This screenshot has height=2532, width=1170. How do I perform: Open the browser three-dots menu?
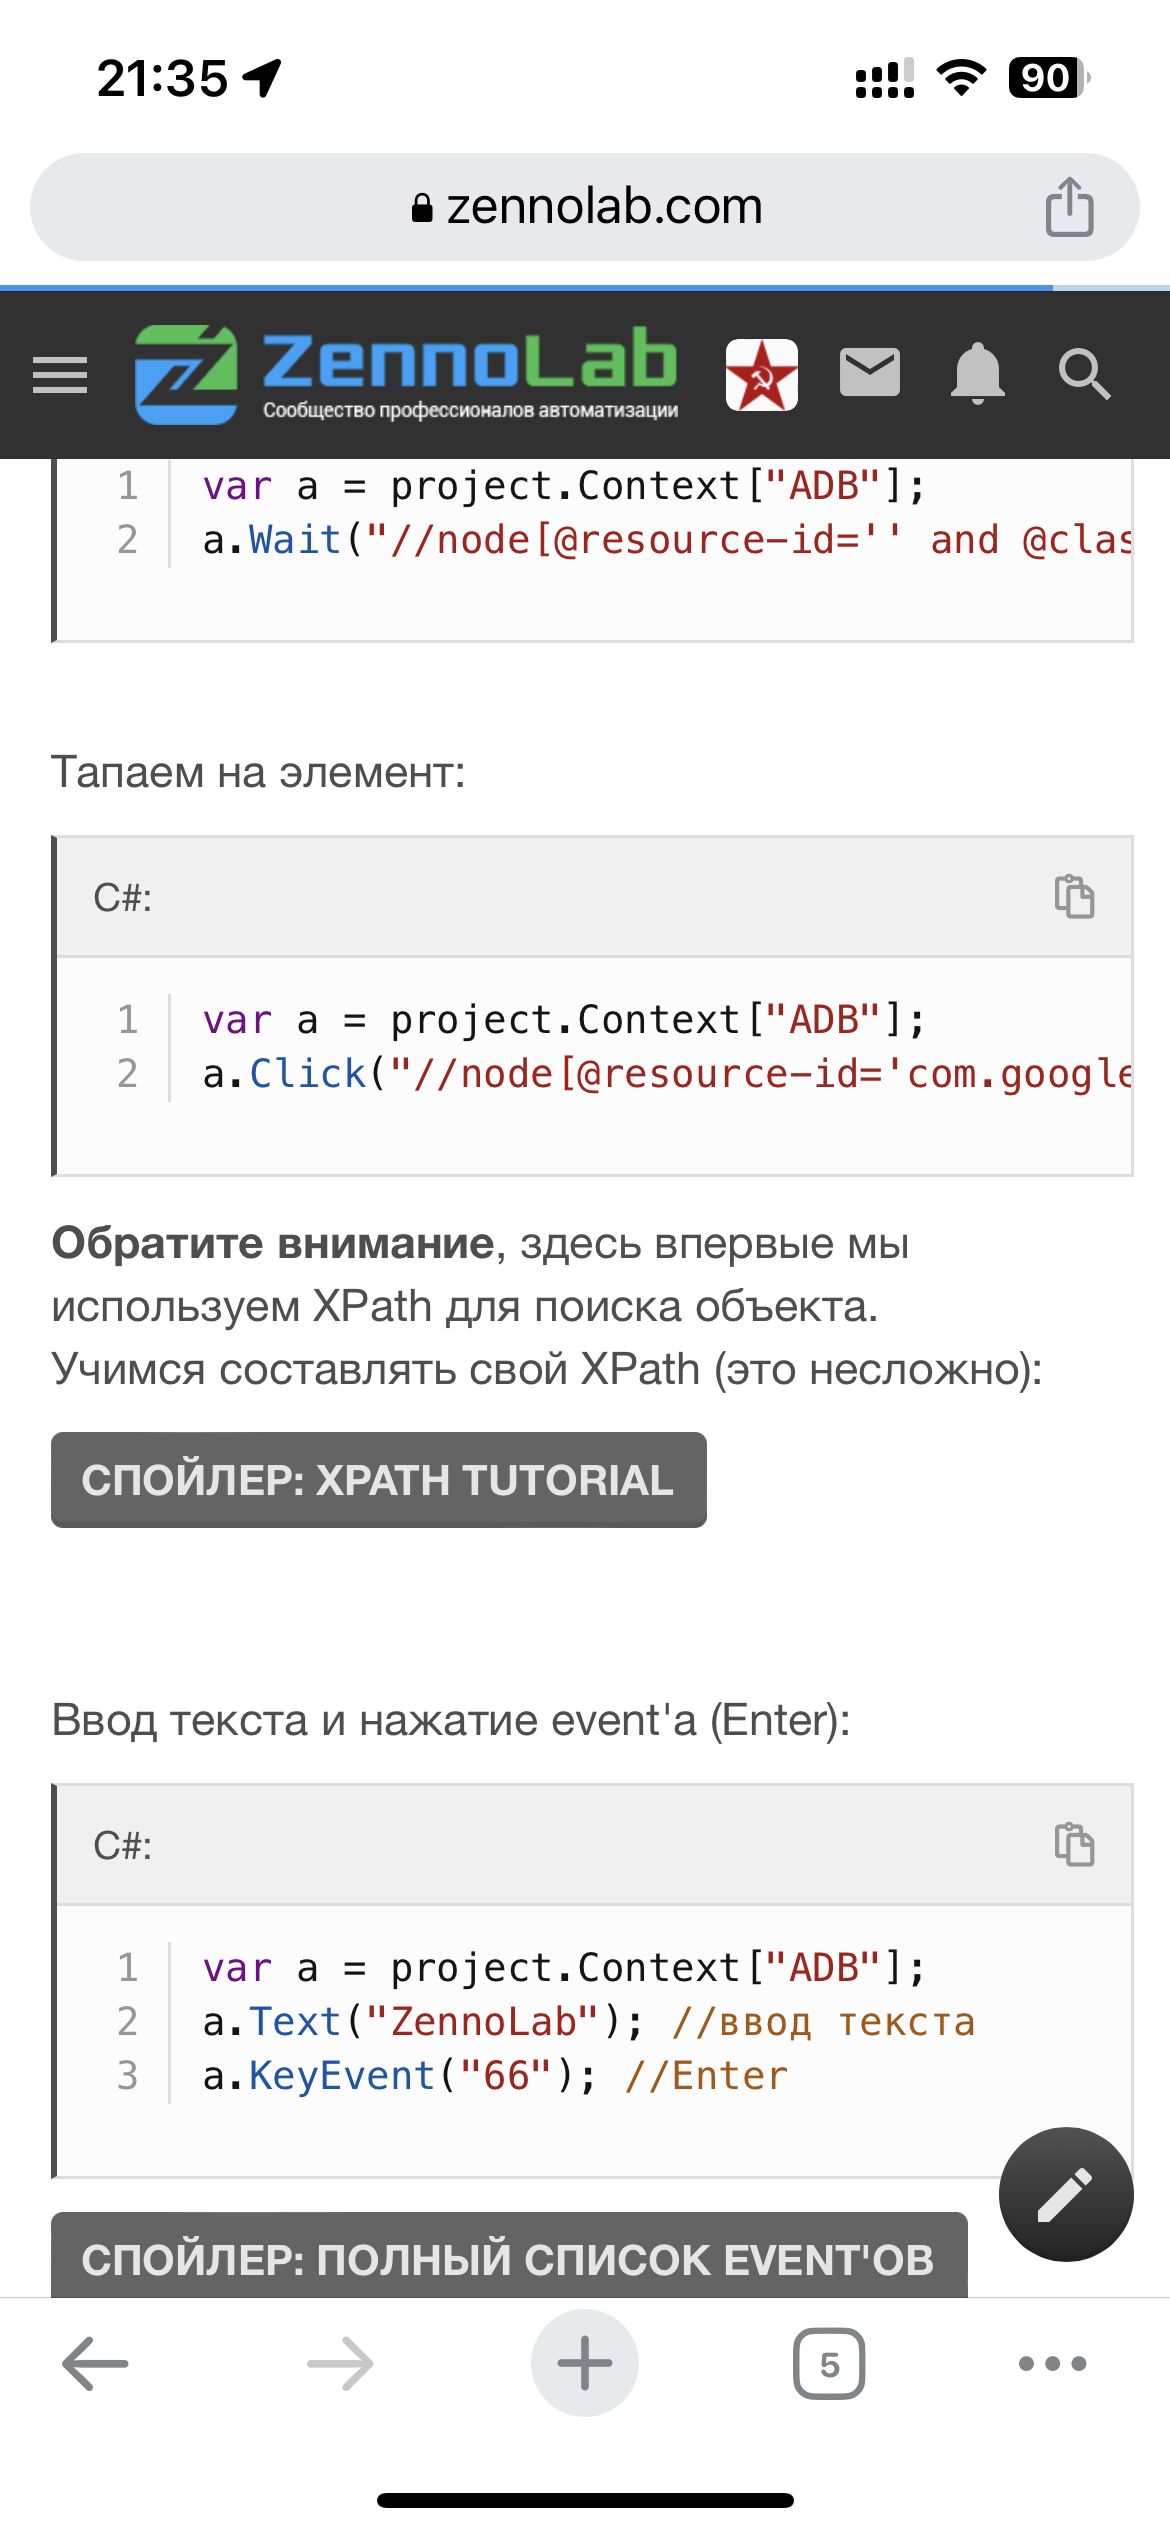click(x=1052, y=2364)
